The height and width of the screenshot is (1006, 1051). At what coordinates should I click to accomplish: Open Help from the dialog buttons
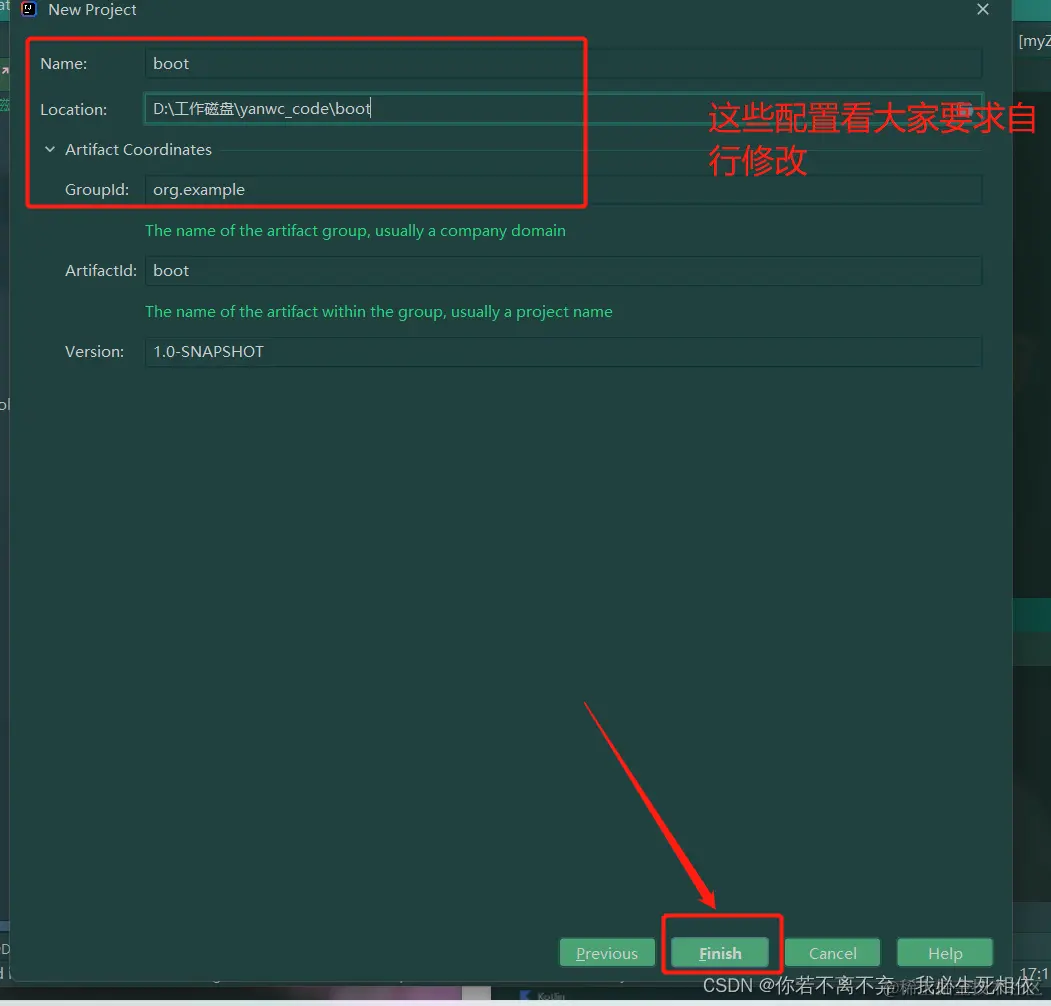coord(944,952)
